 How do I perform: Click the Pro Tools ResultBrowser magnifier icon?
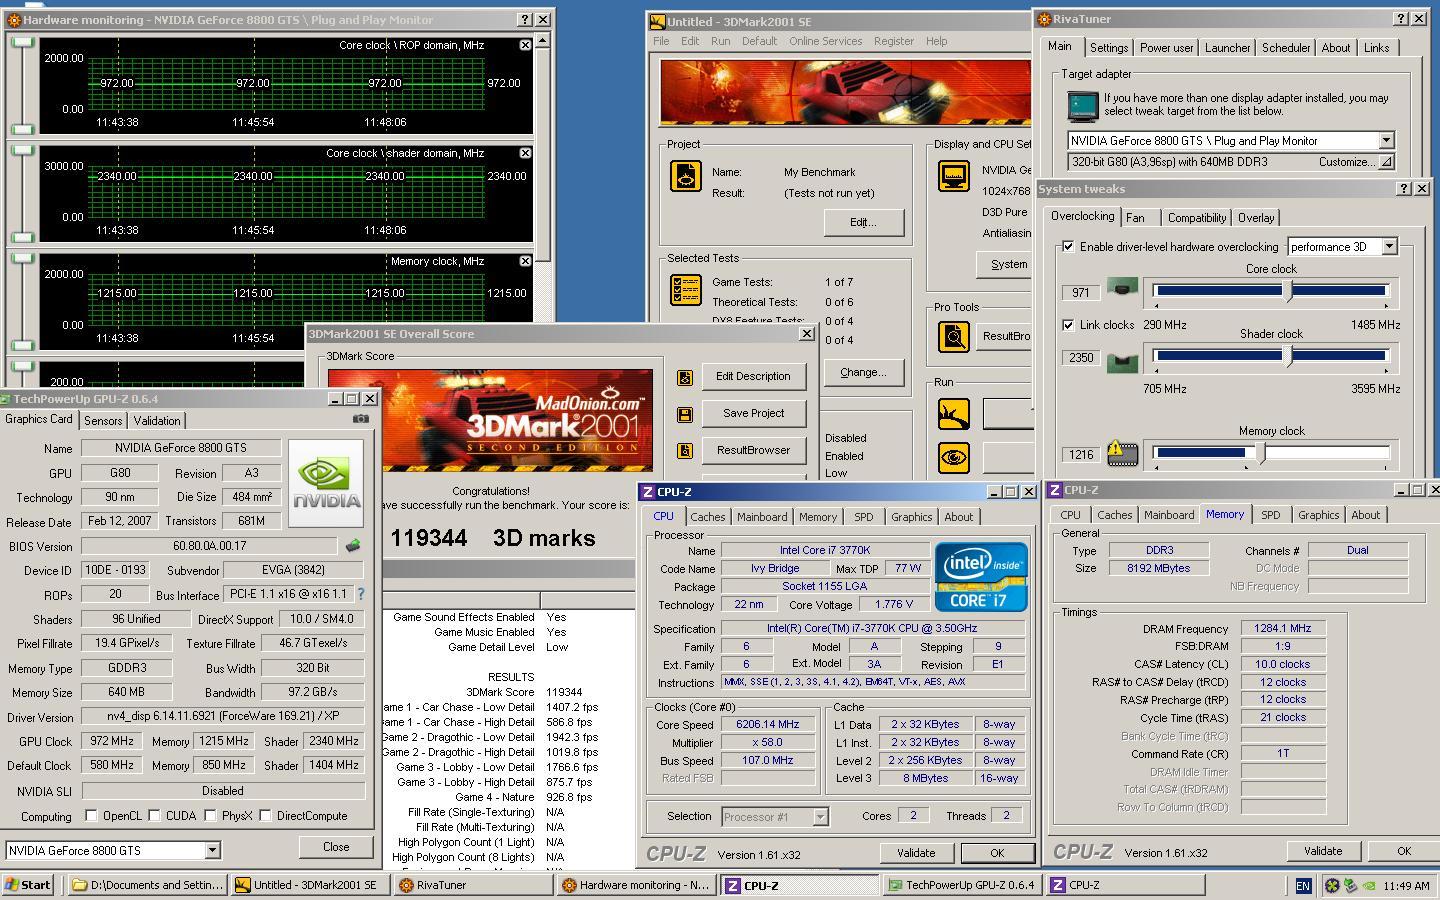click(x=954, y=336)
